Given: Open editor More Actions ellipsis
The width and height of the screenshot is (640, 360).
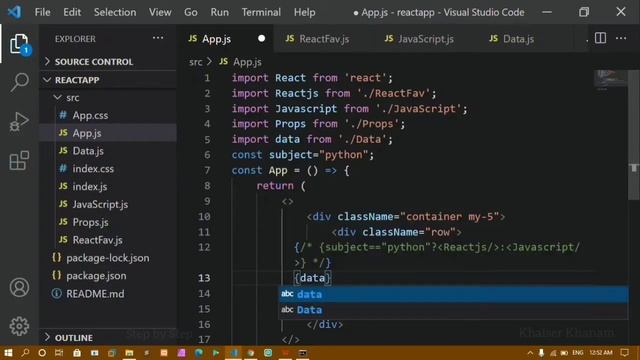Looking at the screenshot, I should point(621,38).
